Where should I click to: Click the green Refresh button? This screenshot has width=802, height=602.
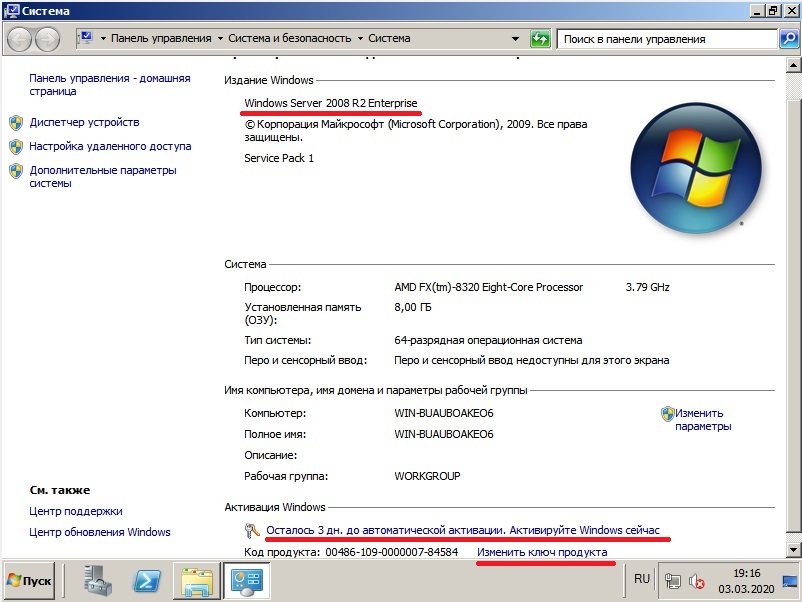(x=540, y=39)
